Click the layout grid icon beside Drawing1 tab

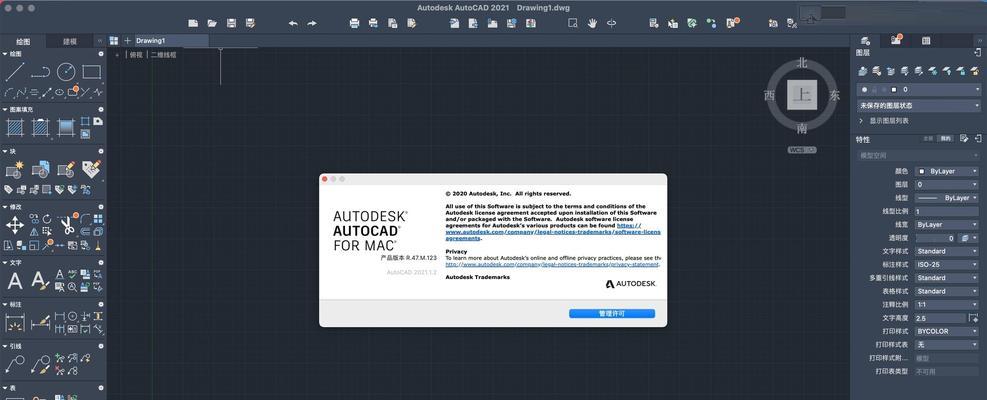click(x=114, y=40)
